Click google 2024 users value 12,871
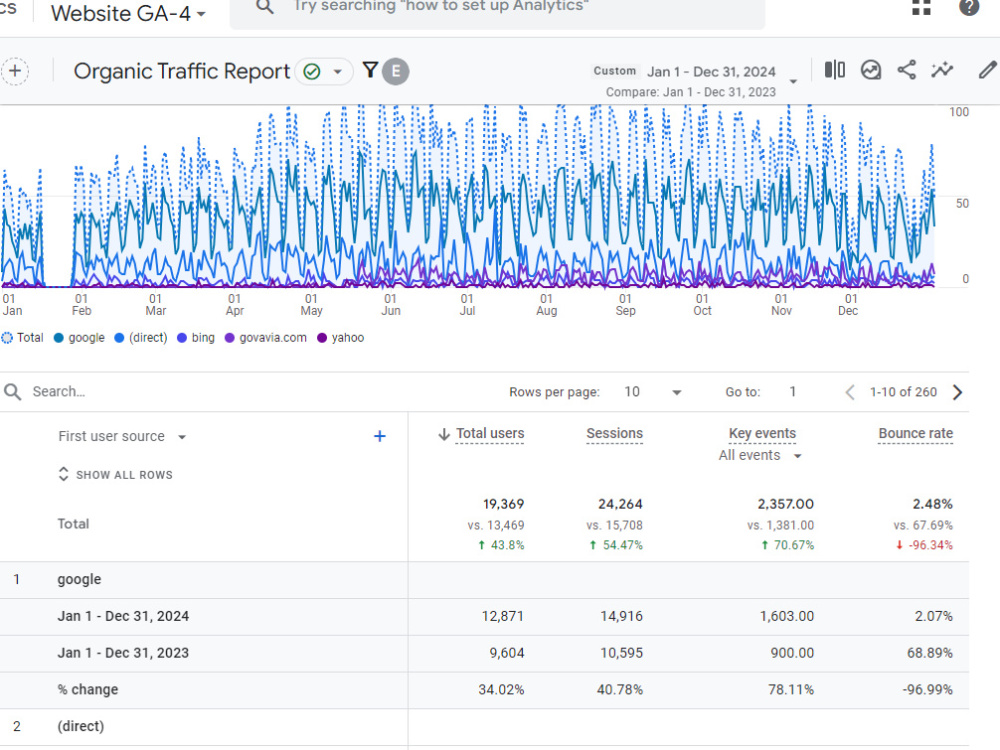The height and width of the screenshot is (750, 1000). [x=503, y=616]
